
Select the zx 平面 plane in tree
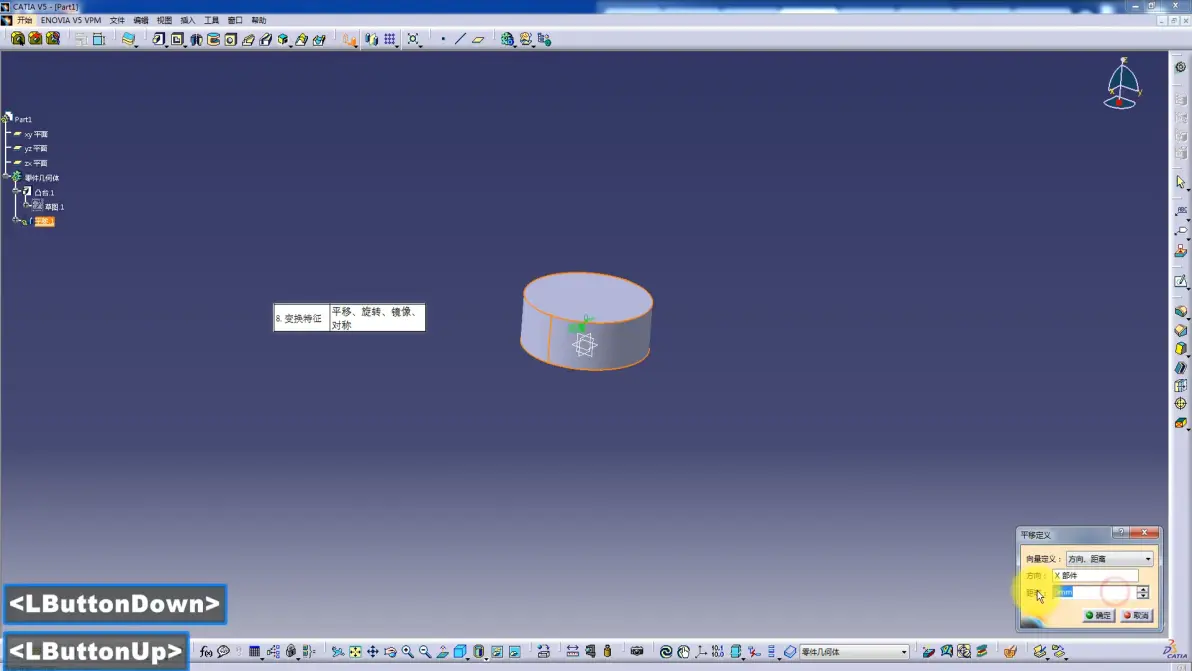click(x=36, y=163)
